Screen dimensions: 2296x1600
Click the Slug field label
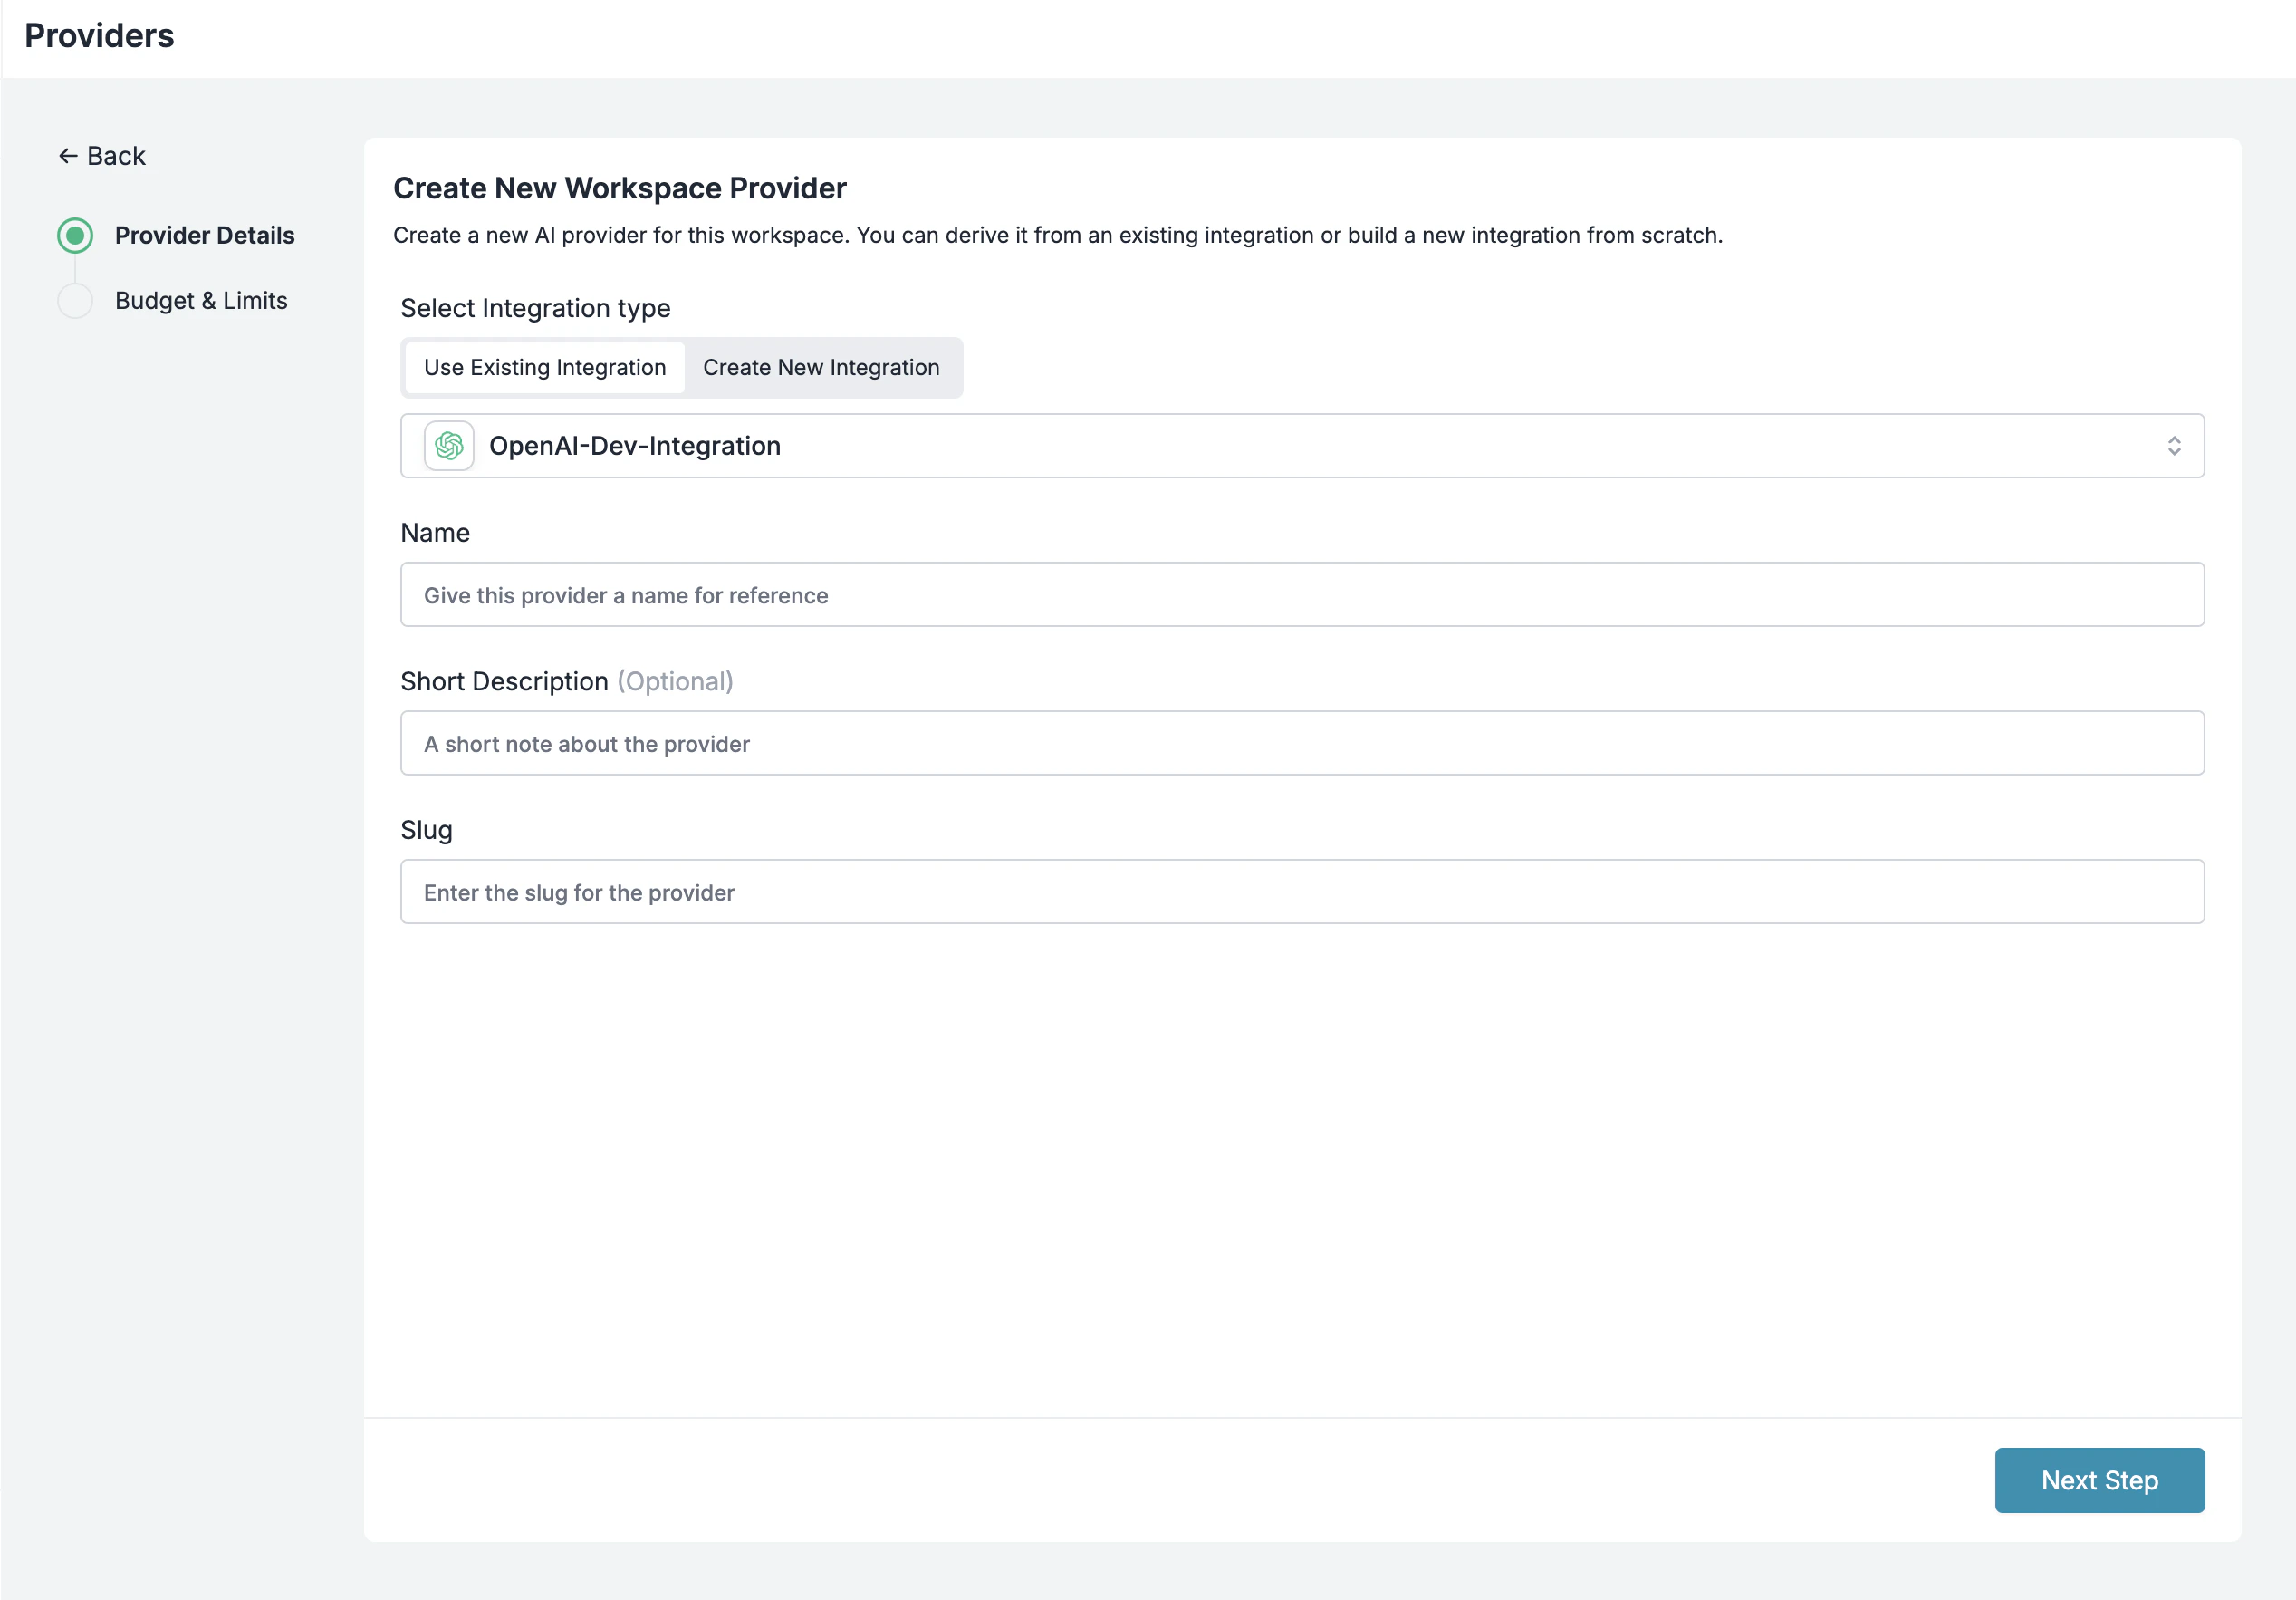coord(426,830)
